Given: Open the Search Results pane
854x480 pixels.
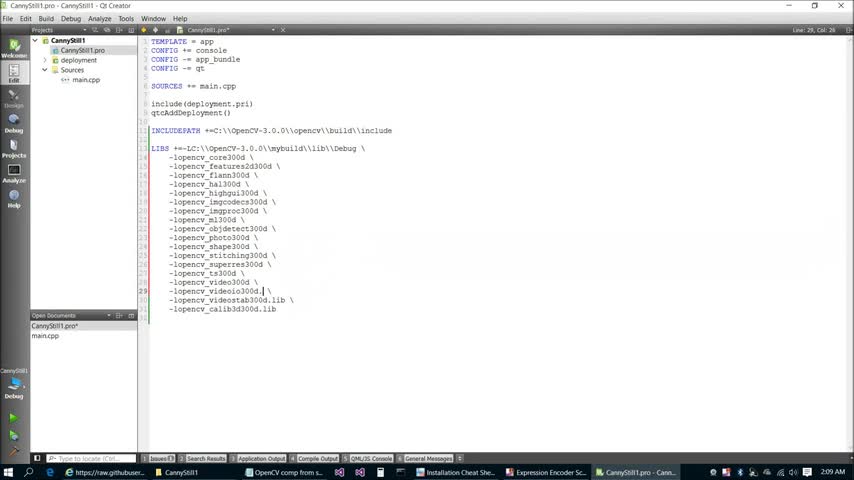Looking at the screenshot, I should pyautogui.click(x=202, y=459).
